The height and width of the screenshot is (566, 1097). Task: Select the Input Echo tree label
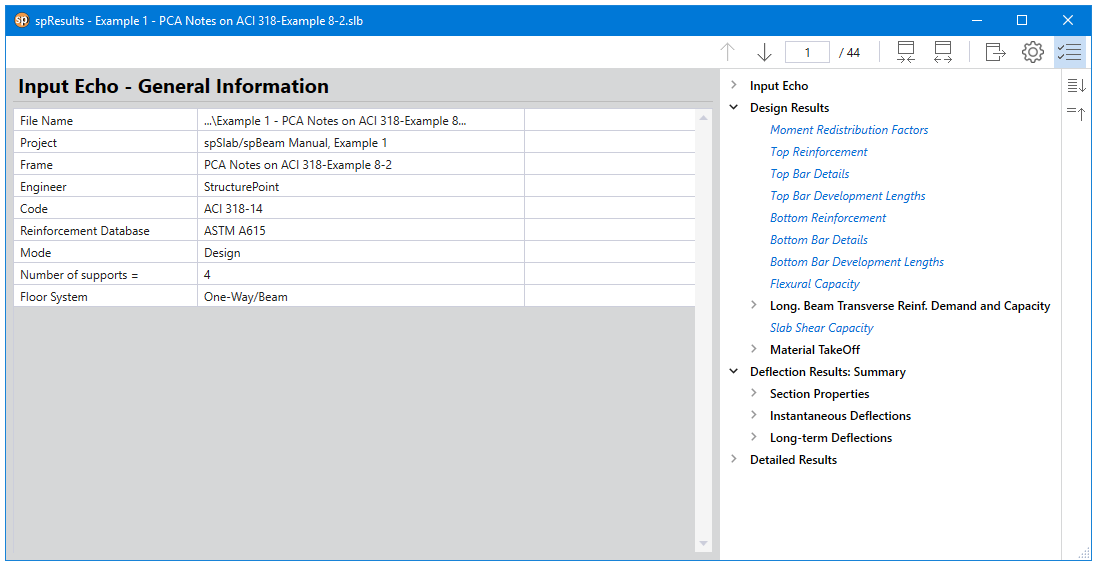pos(779,86)
